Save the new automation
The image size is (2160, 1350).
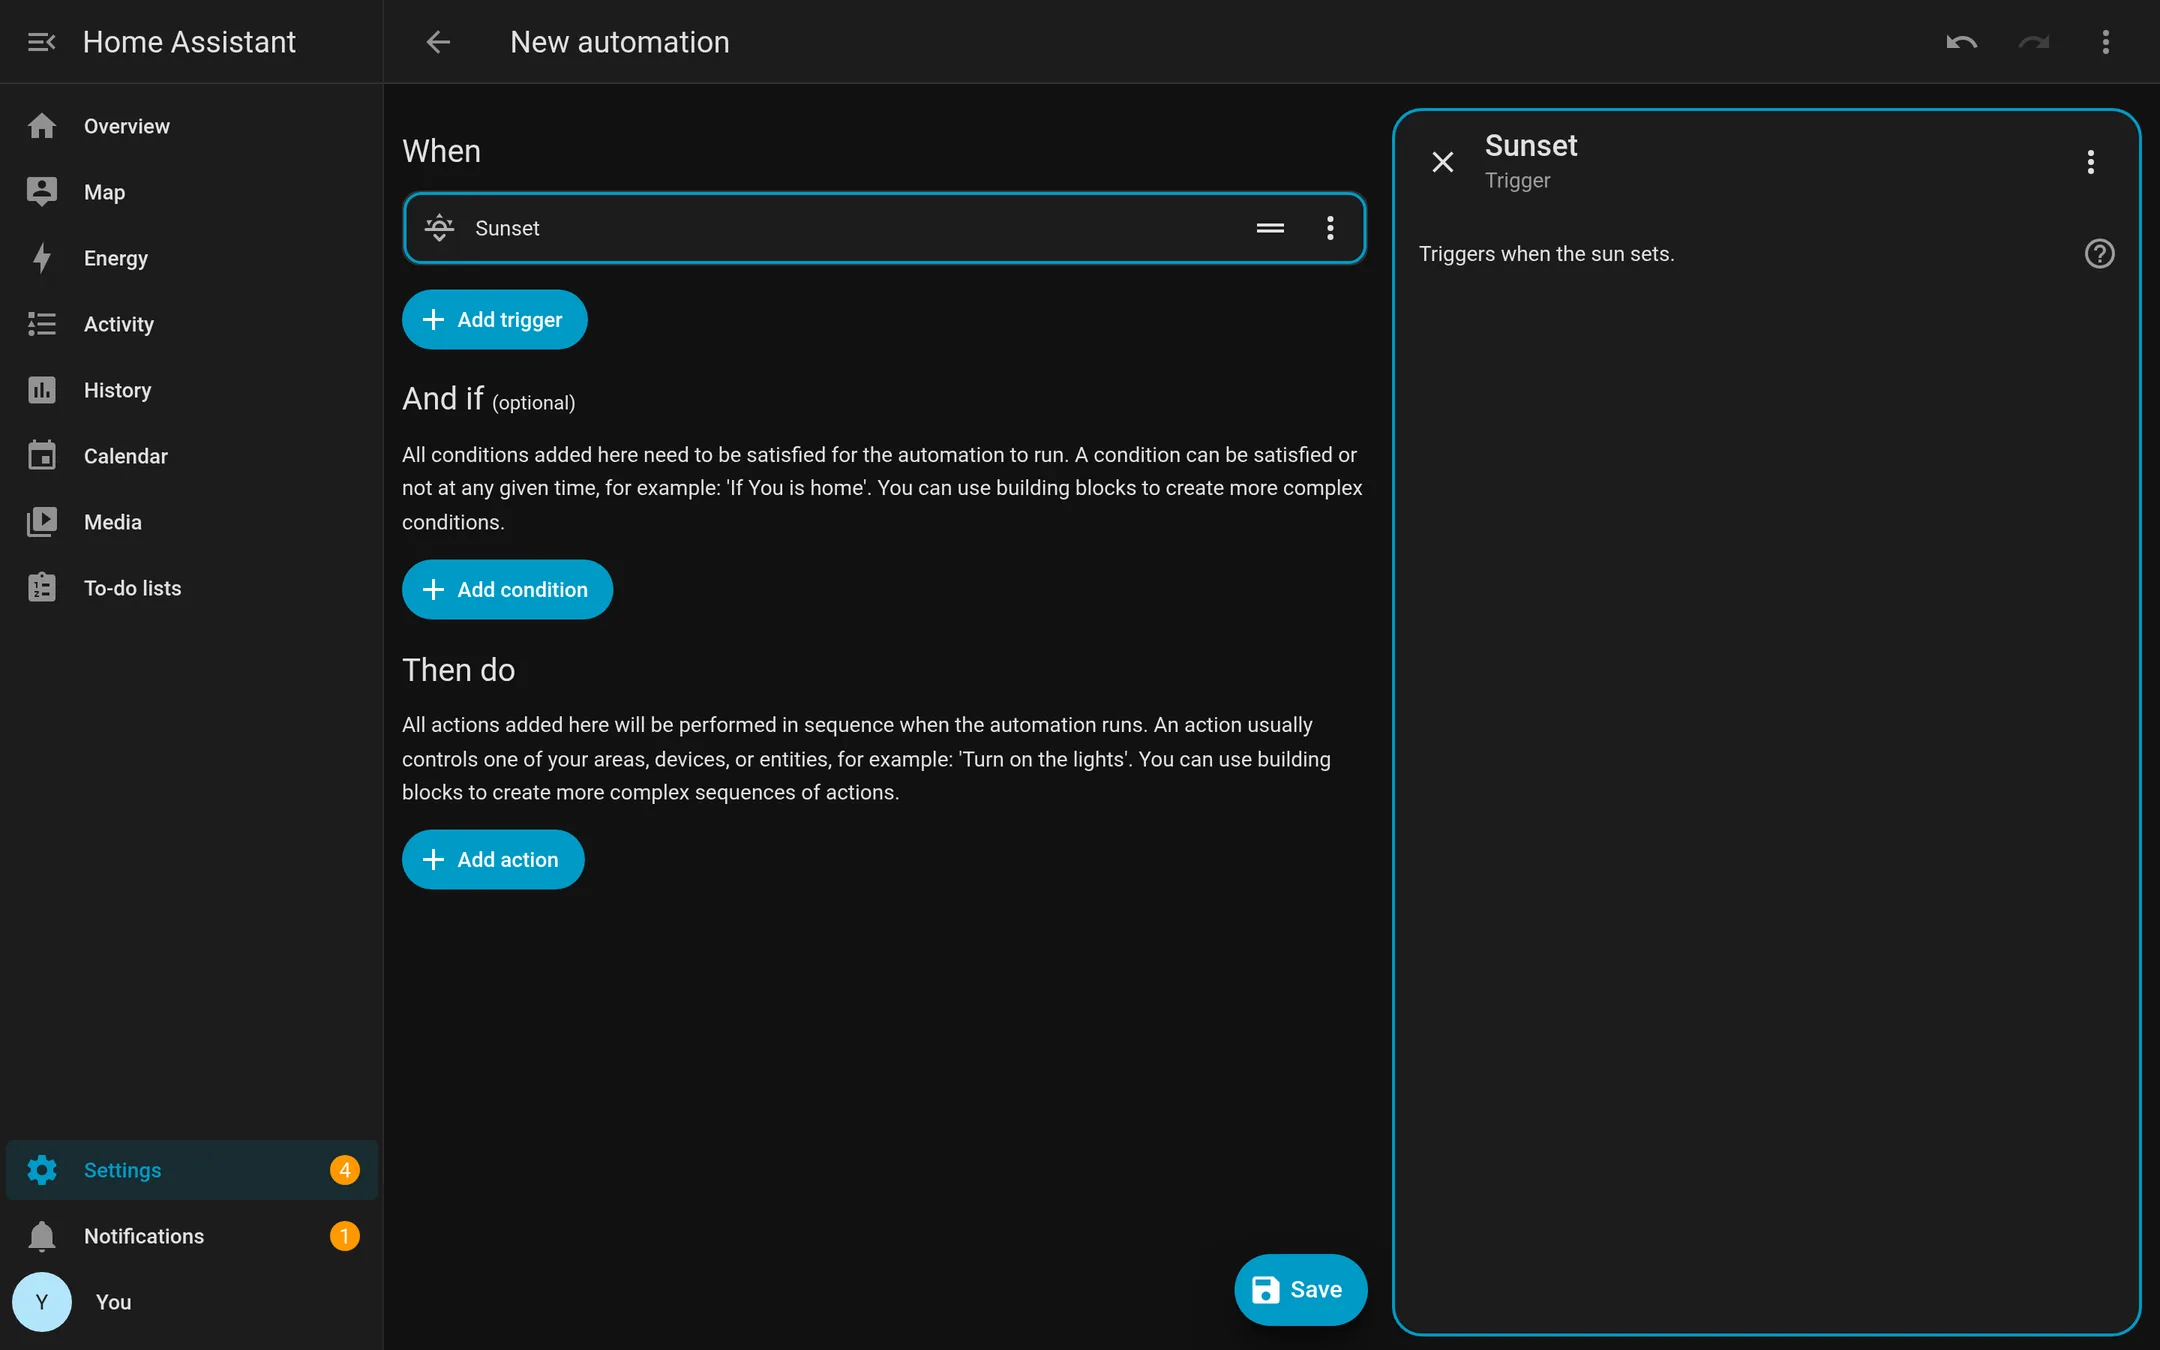[1300, 1290]
